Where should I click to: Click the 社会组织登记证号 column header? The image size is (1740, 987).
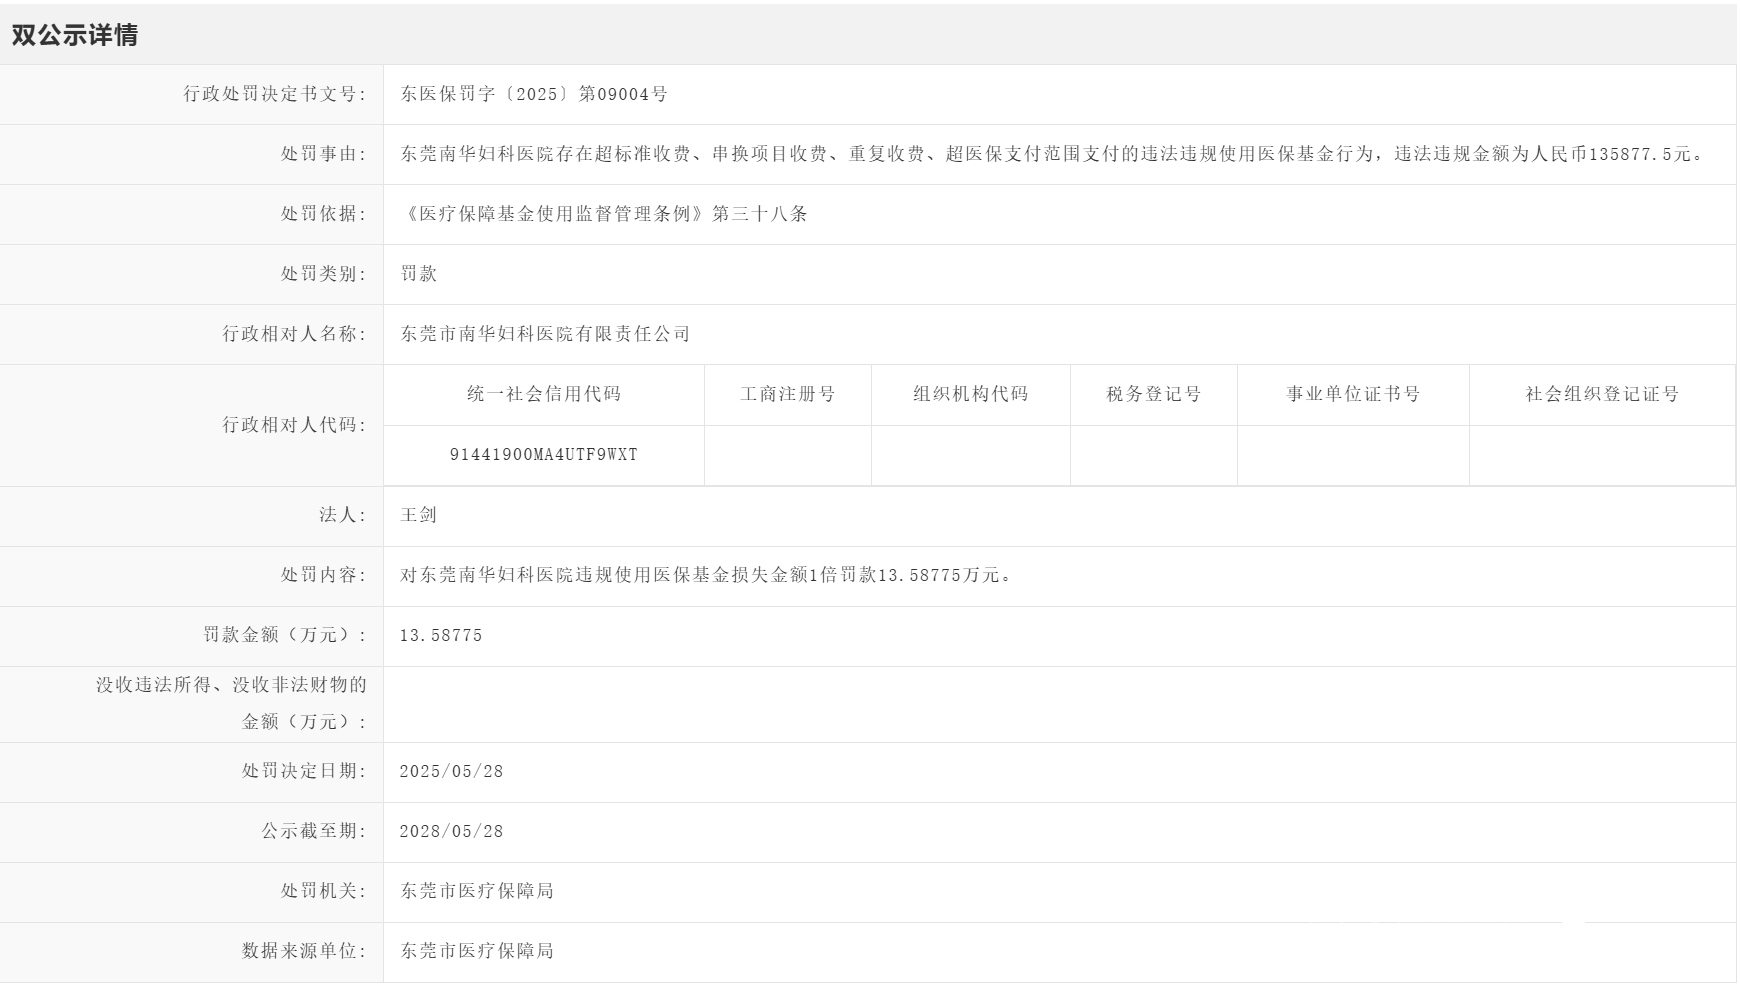click(x=1601, y=394)
